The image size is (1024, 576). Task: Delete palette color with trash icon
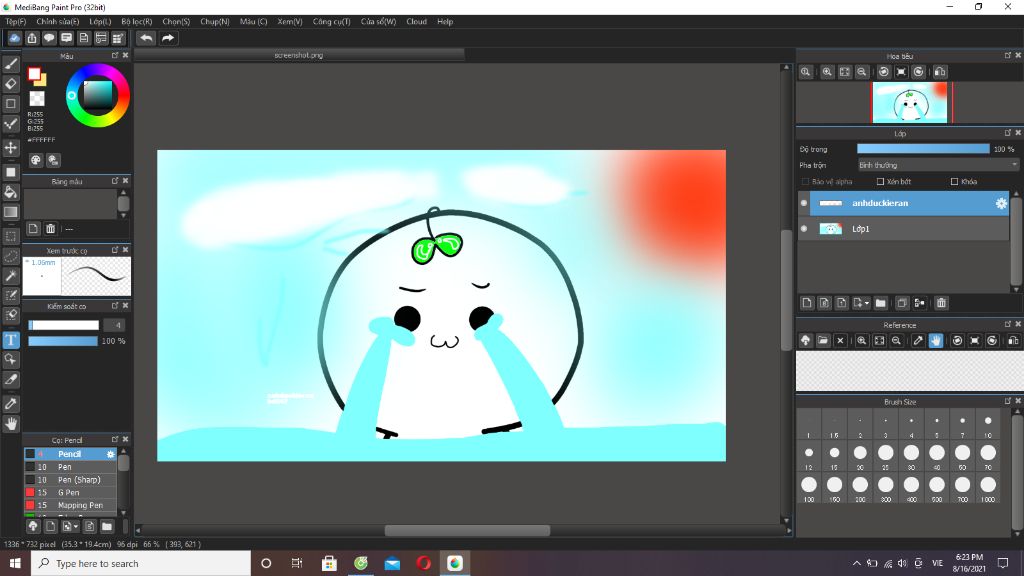click(50, 229)
